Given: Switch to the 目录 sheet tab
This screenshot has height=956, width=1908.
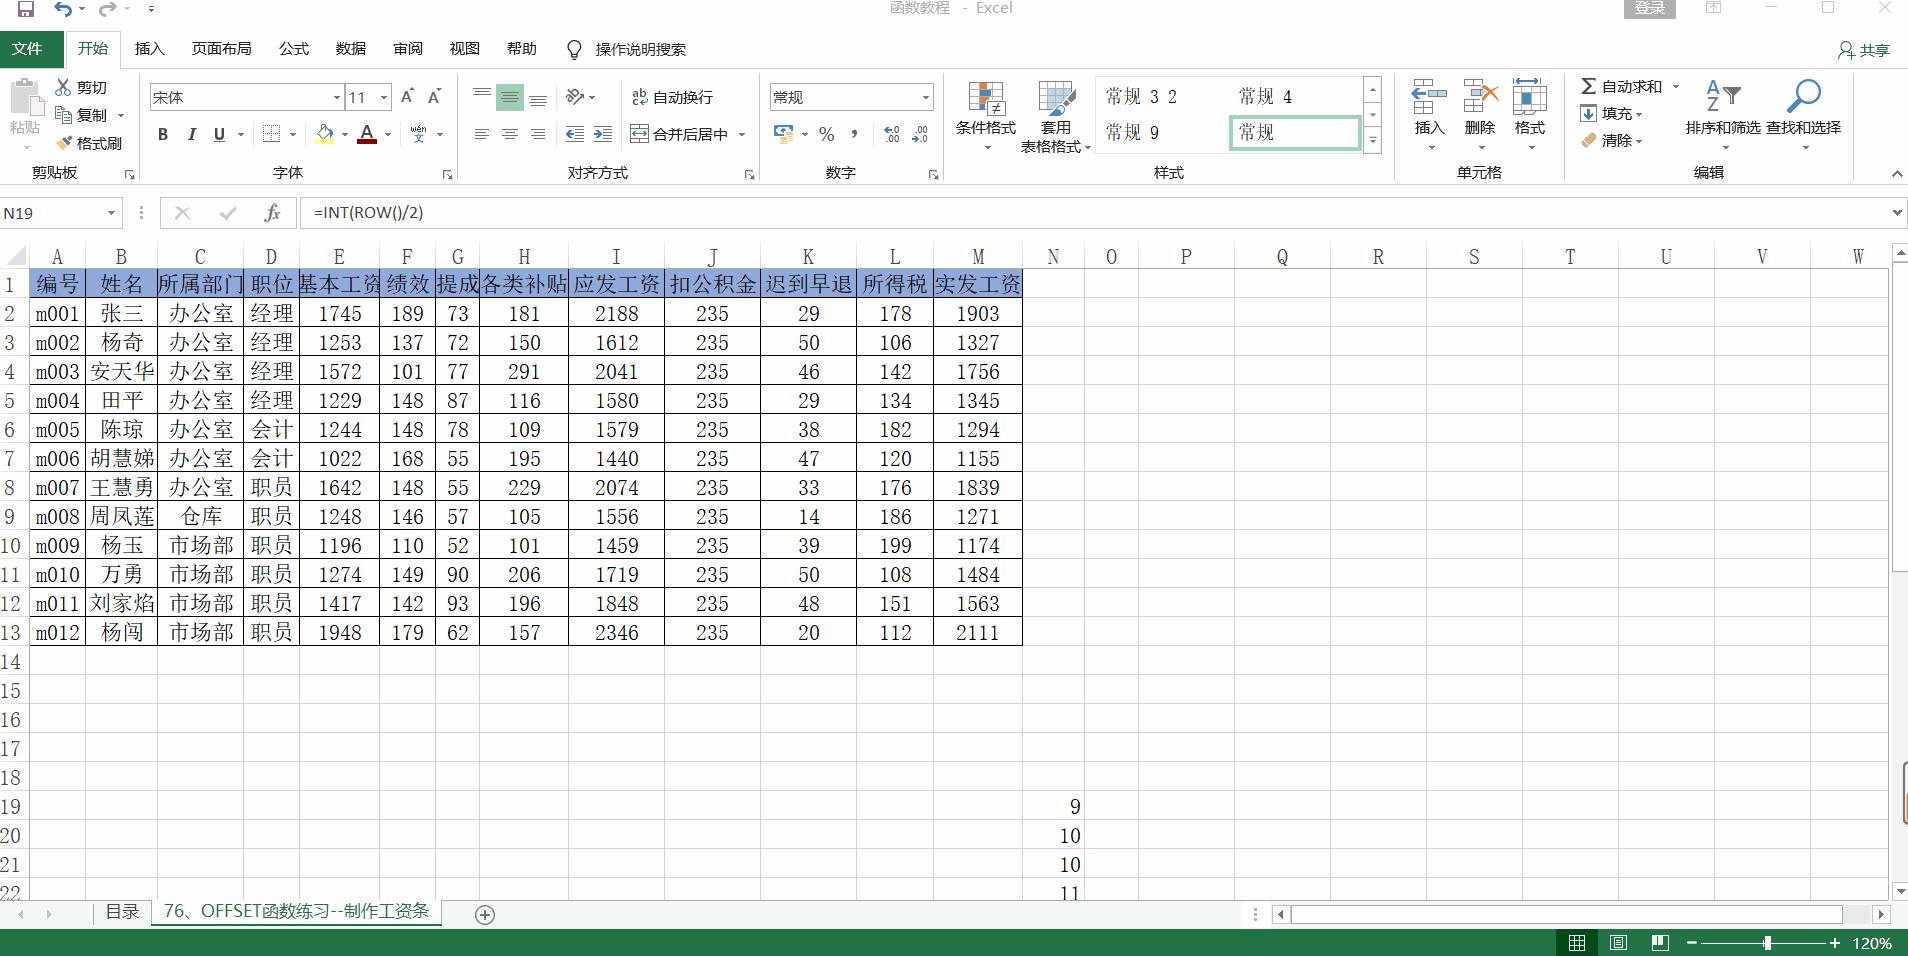Looking at the screenshot, I should 122,912.
